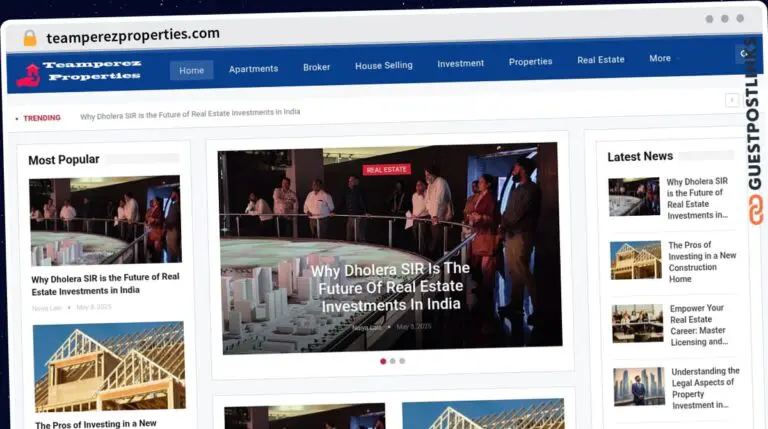Click the trending ticker arrow button

(732, 100)
